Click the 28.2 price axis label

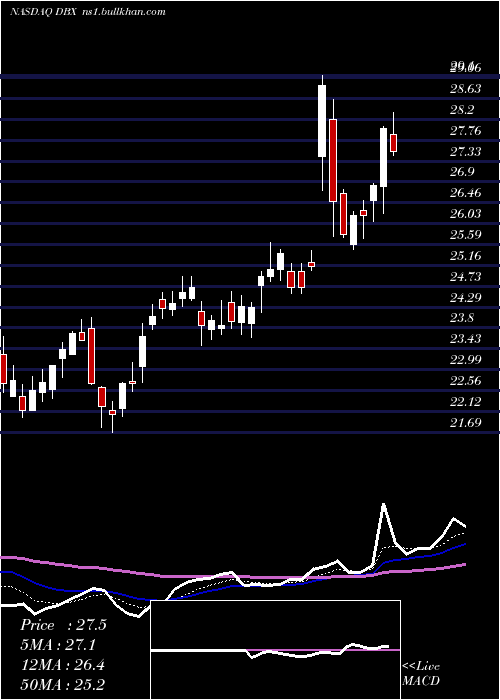(462, 110)
